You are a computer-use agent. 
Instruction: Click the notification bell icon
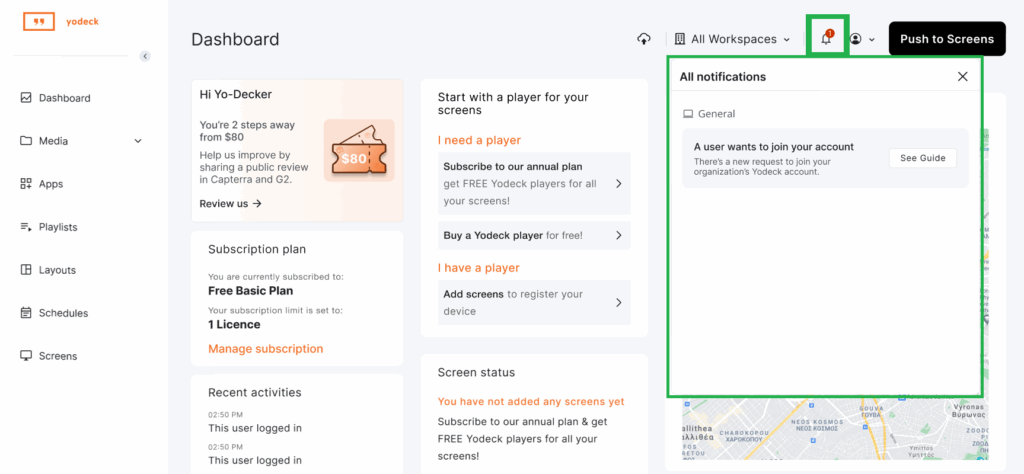tap(826, 39)
